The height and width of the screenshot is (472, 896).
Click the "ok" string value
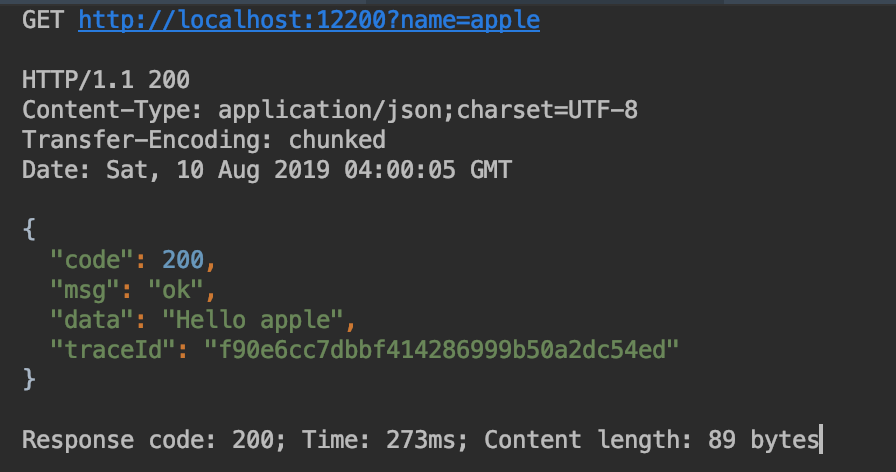coord(176,290)
